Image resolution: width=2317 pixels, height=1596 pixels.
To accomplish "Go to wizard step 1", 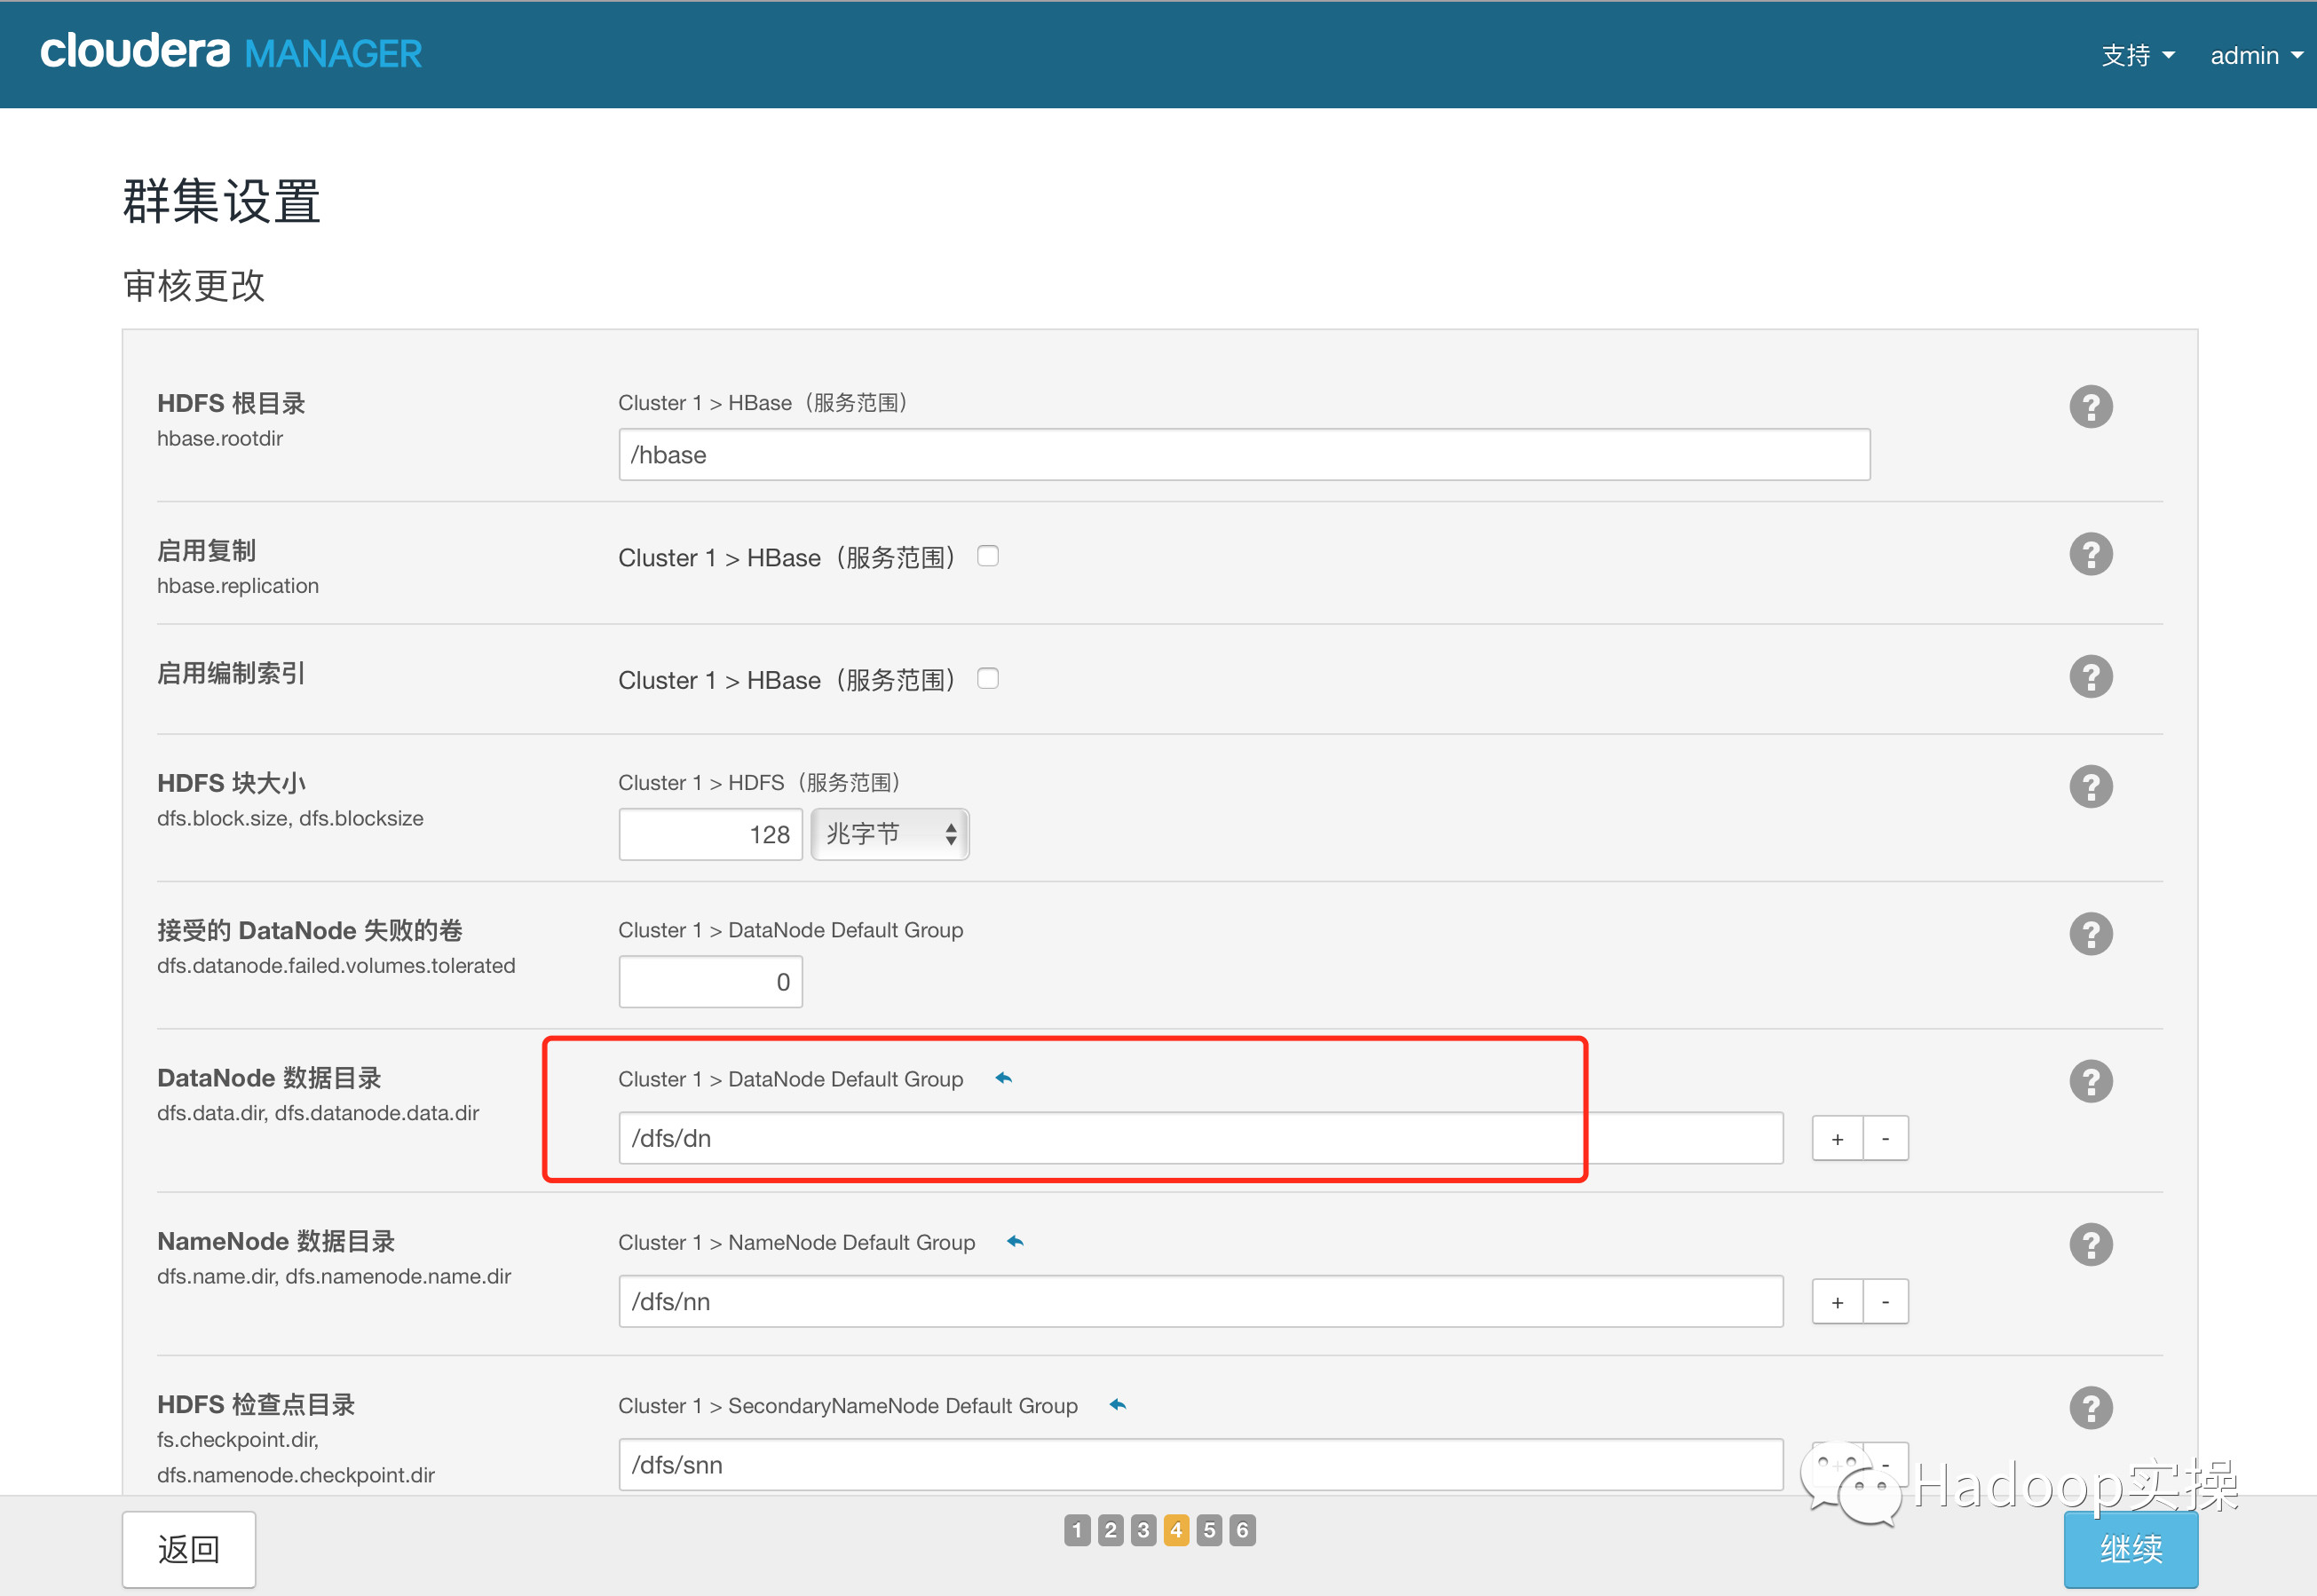I will (x=1077, y=1530).
